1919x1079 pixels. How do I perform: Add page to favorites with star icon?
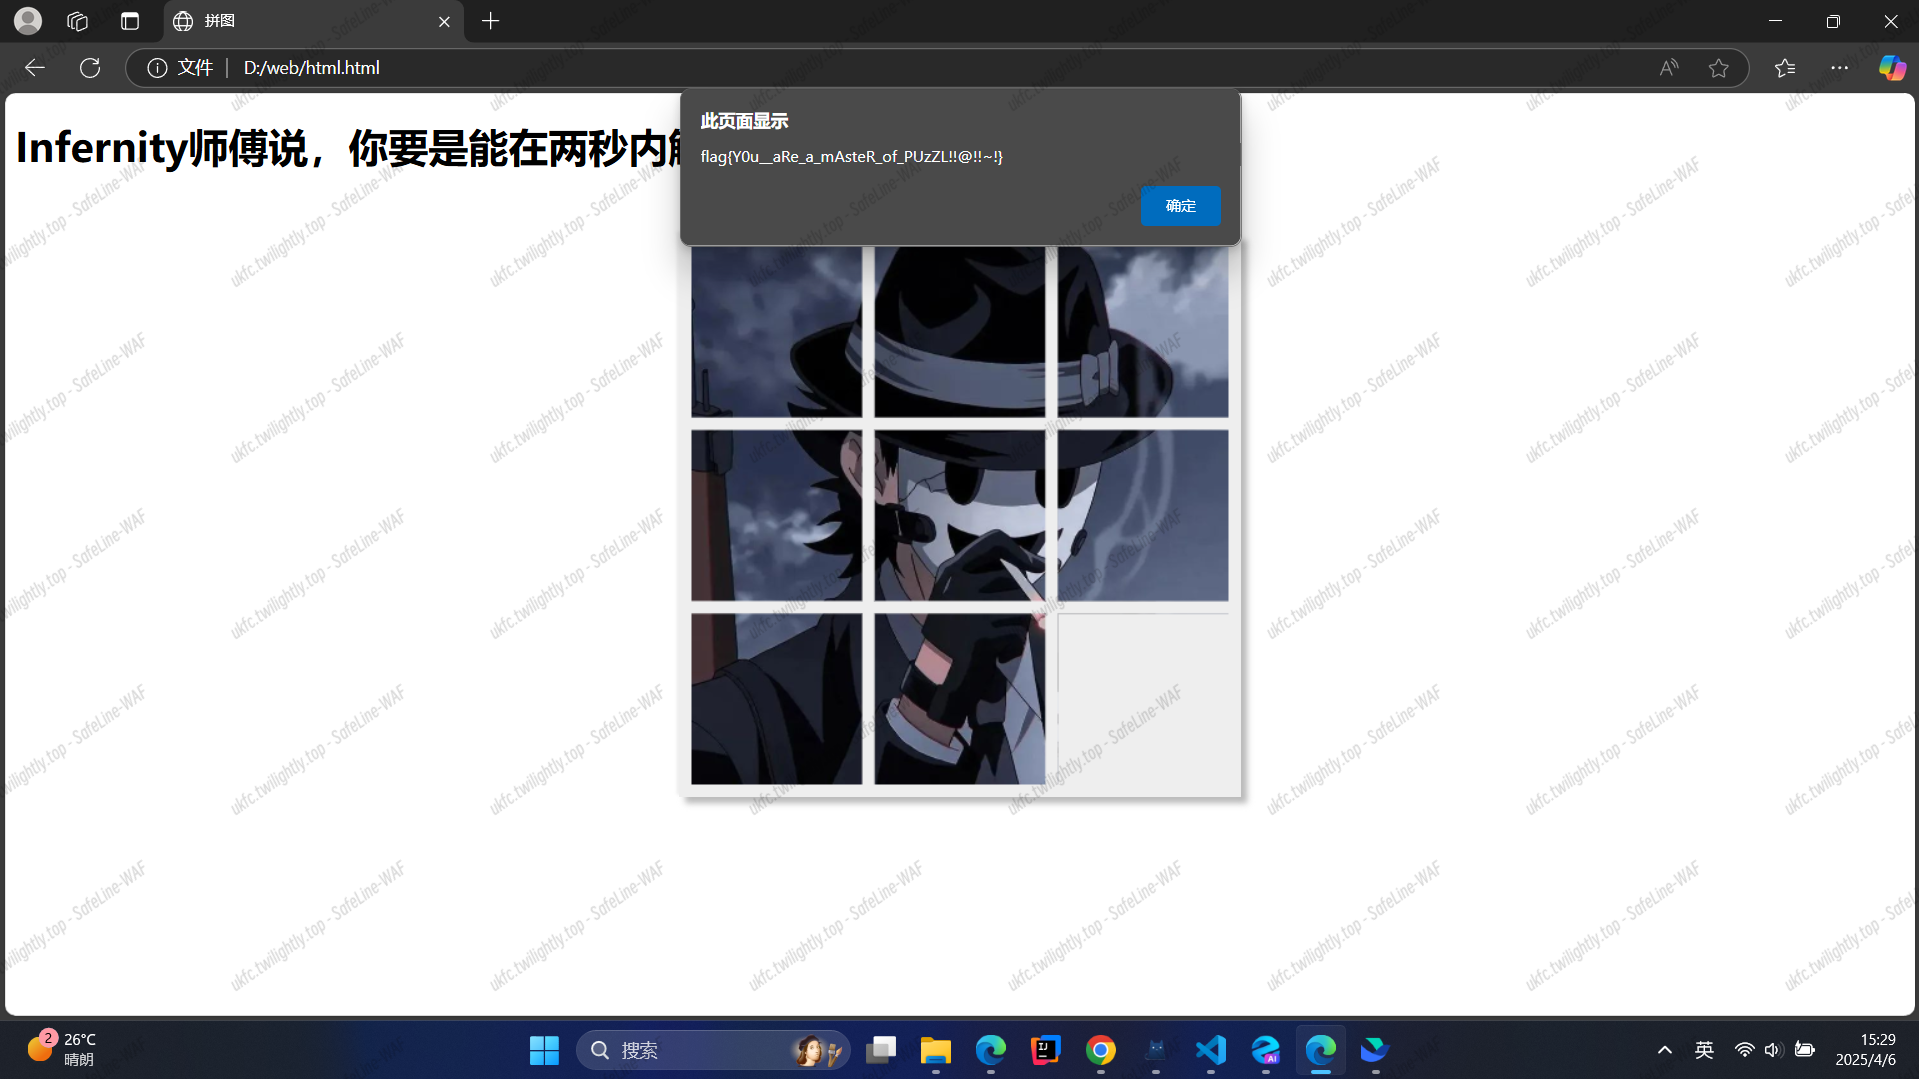1718,68
